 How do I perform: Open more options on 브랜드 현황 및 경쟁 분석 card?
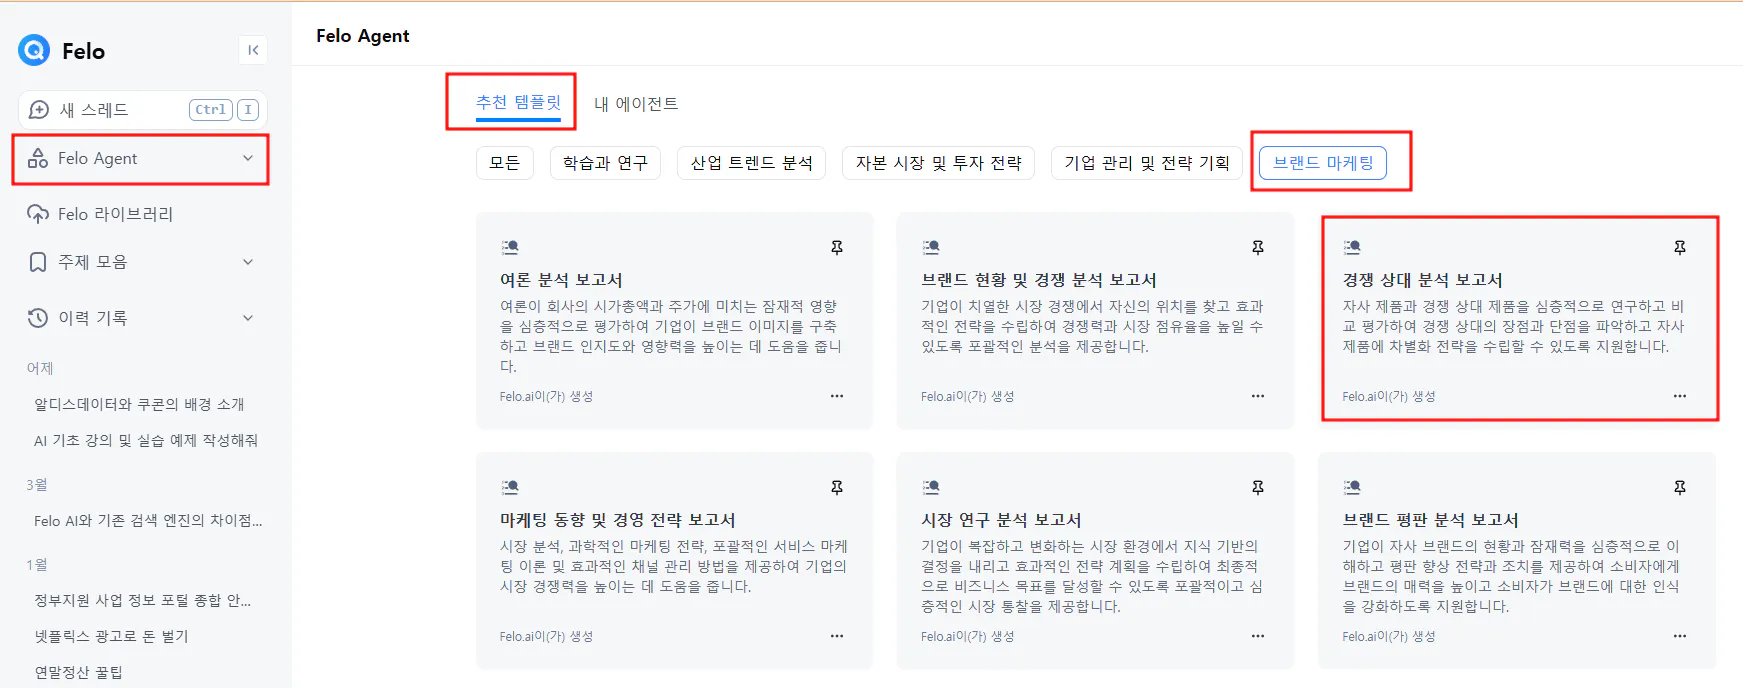tap(1258, 396)
